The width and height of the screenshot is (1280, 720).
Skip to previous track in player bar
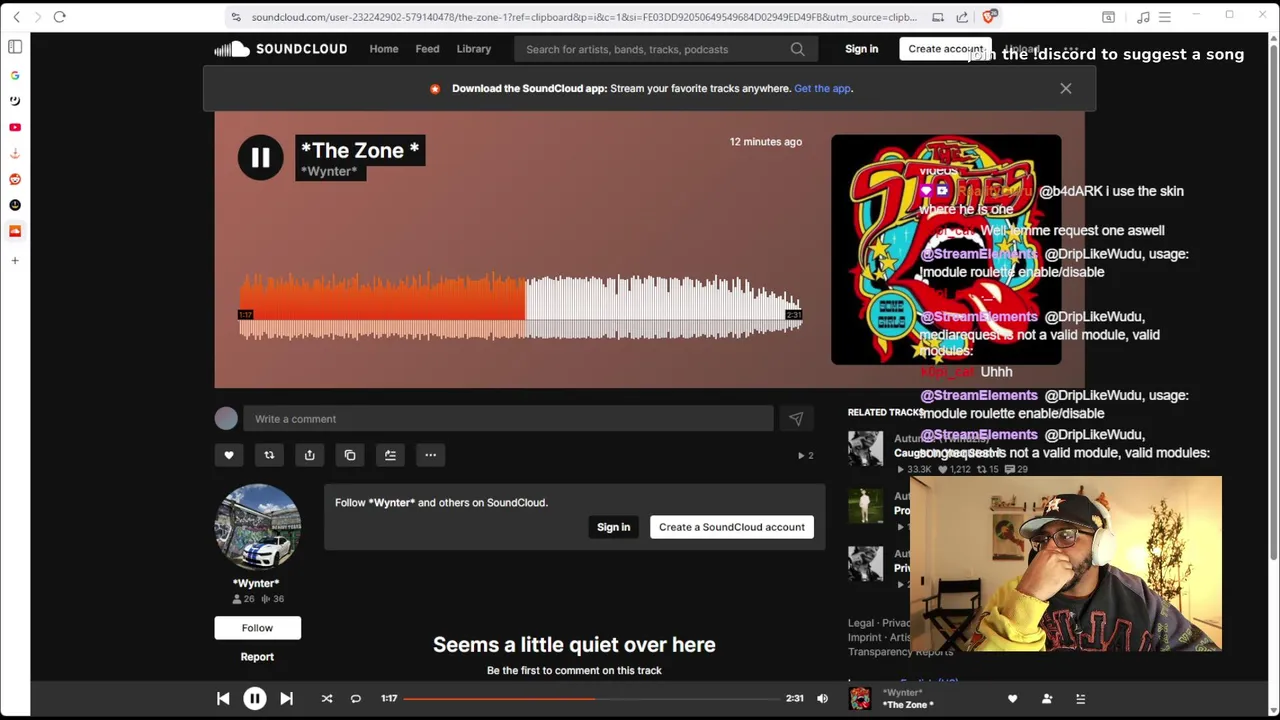(x=223, y=699)
